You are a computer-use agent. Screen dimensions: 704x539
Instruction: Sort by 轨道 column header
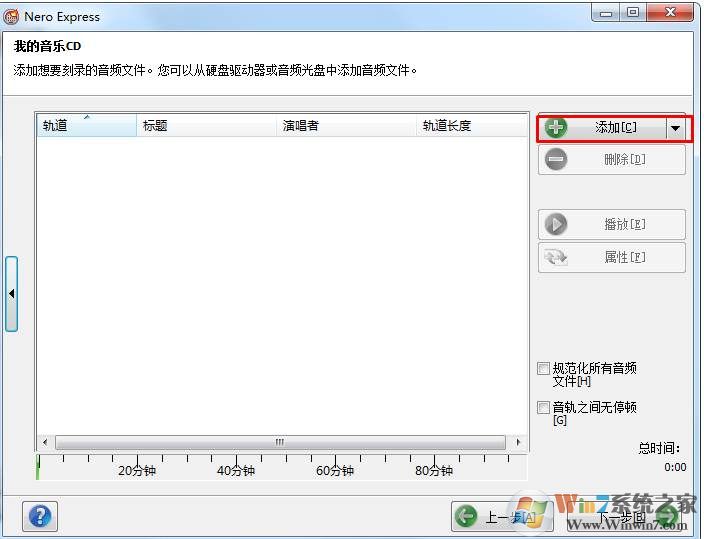86,125
